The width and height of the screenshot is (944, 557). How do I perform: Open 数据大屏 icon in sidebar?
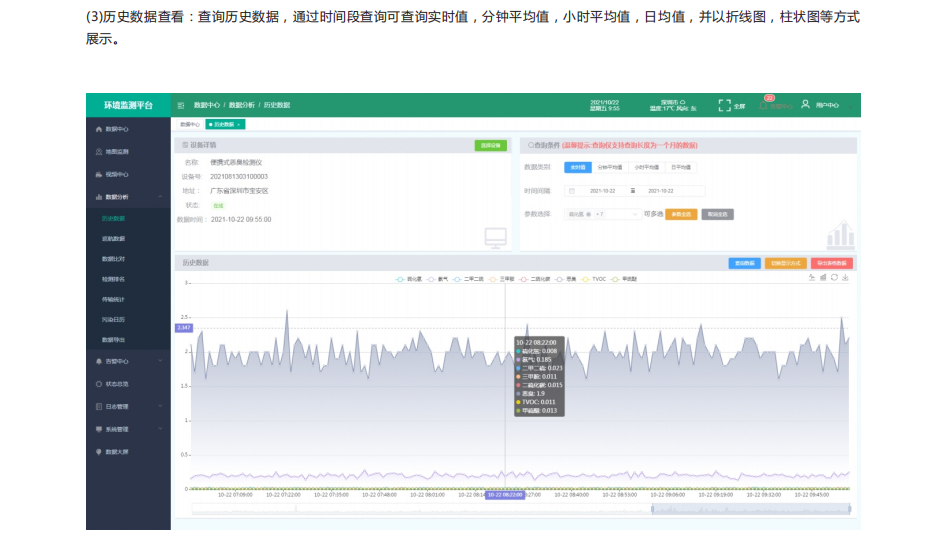99,452
